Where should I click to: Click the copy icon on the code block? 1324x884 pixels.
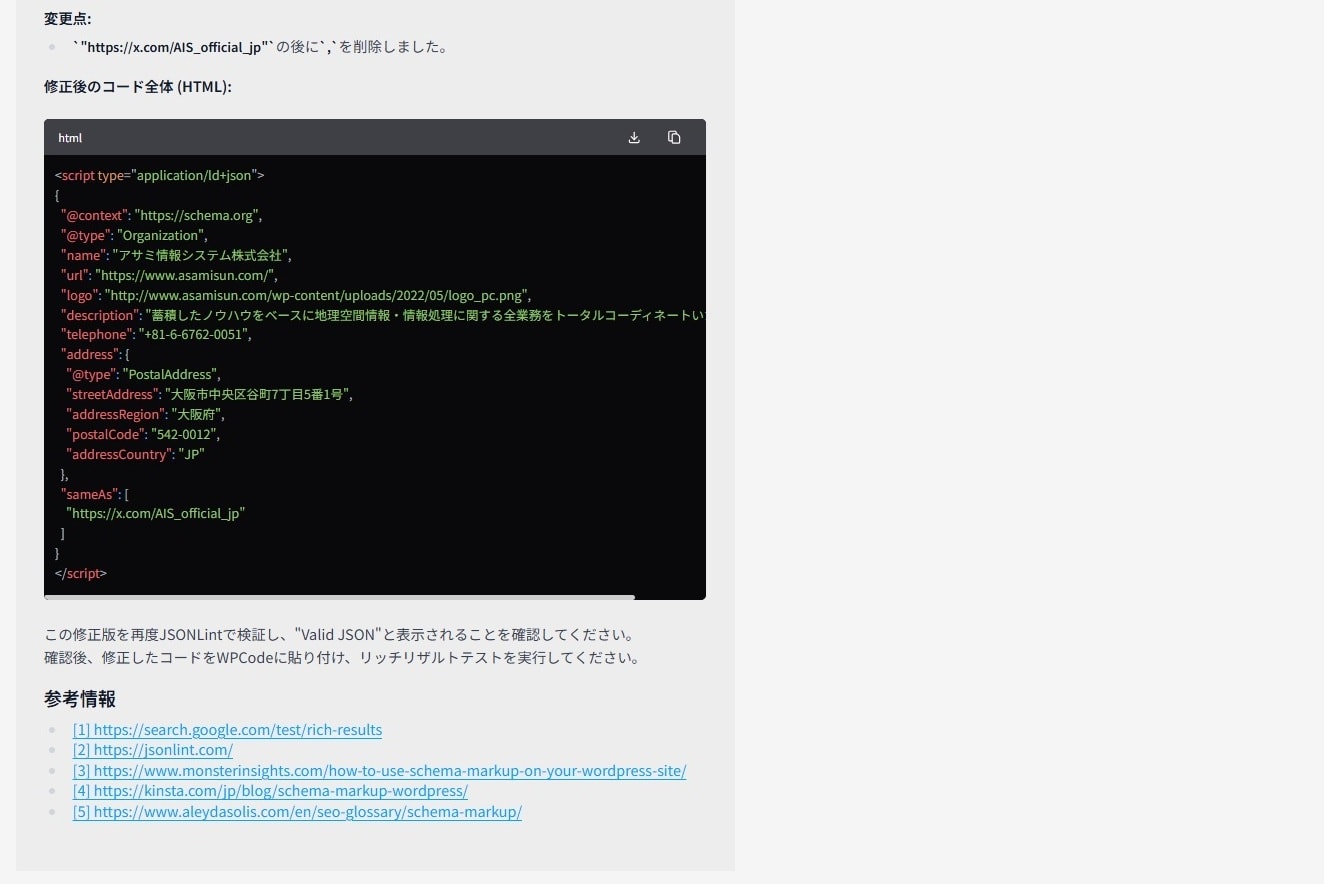click(x=674, y=137)
